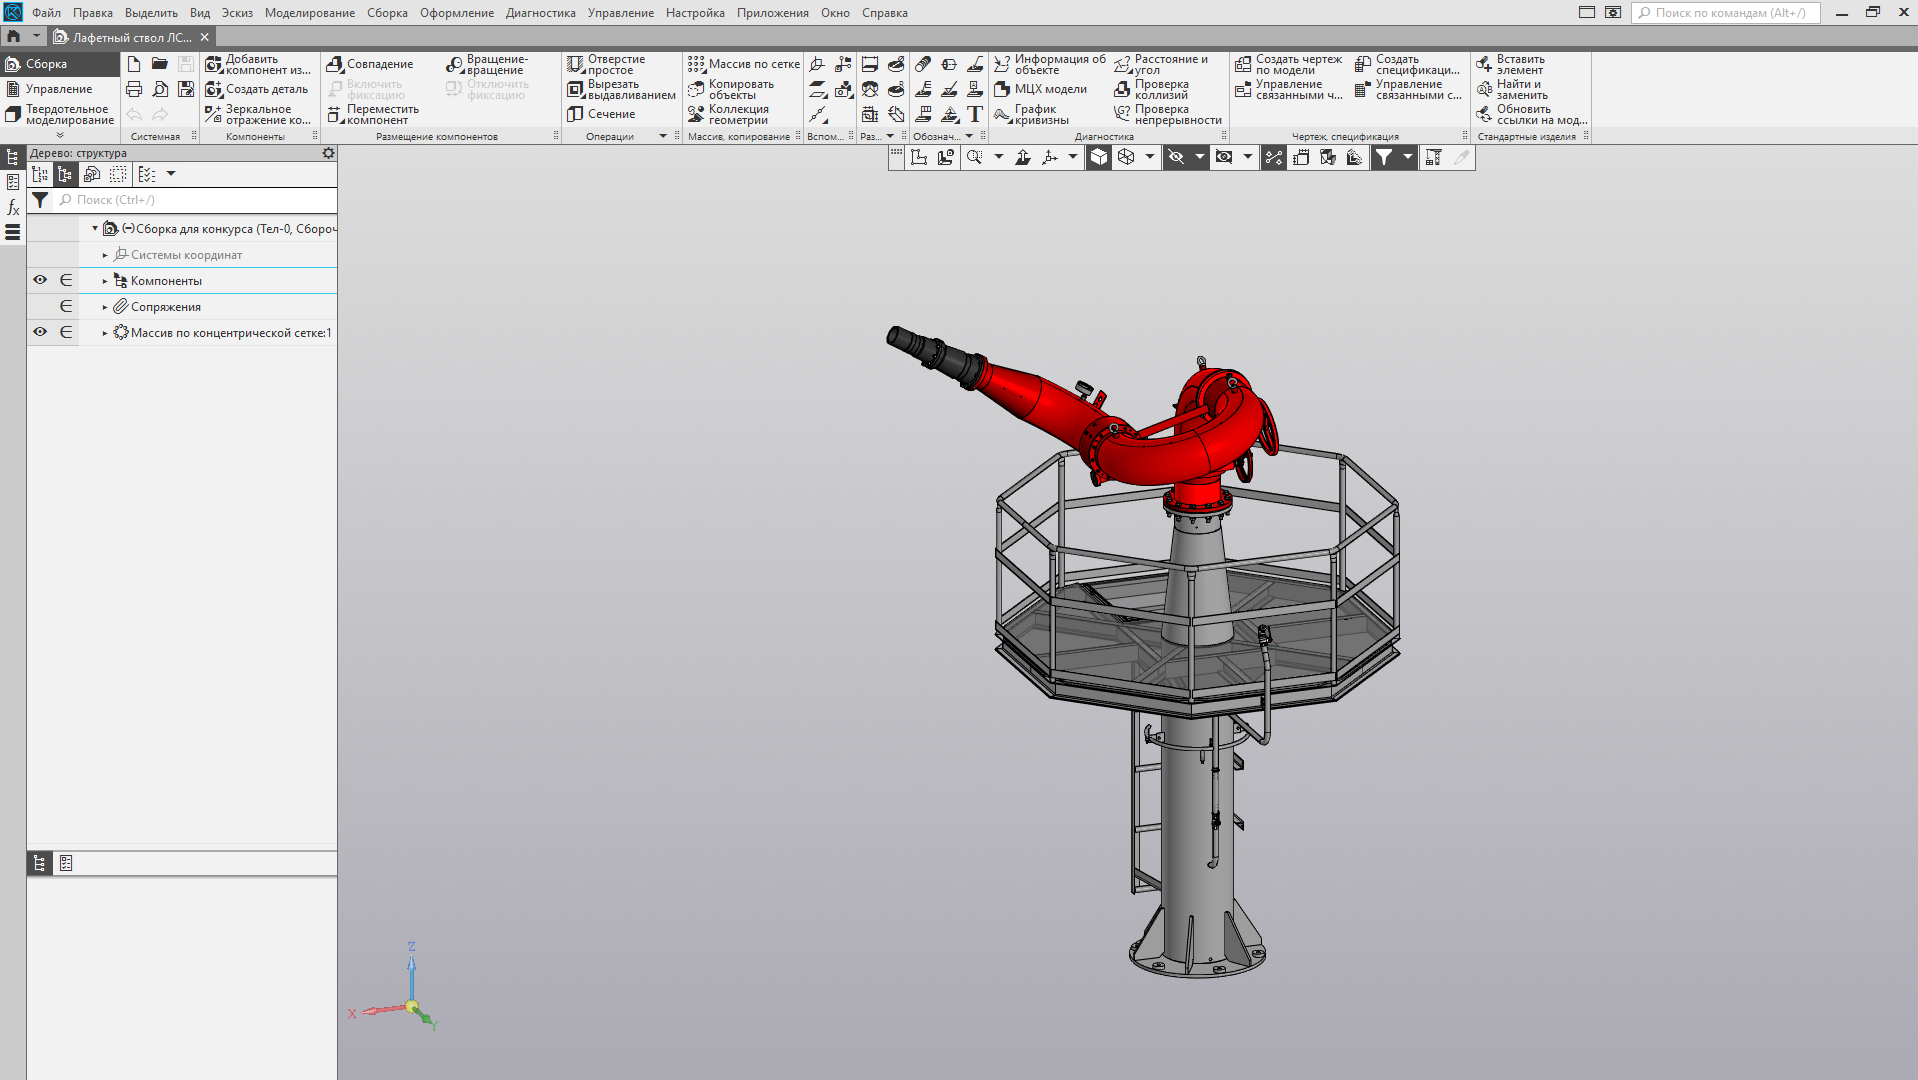Switch to Твердотельное моделирование toolset
Image resolution: width=1918 pixels, height=1080 pixels.
pyautogui.click(x=60, y=115)
